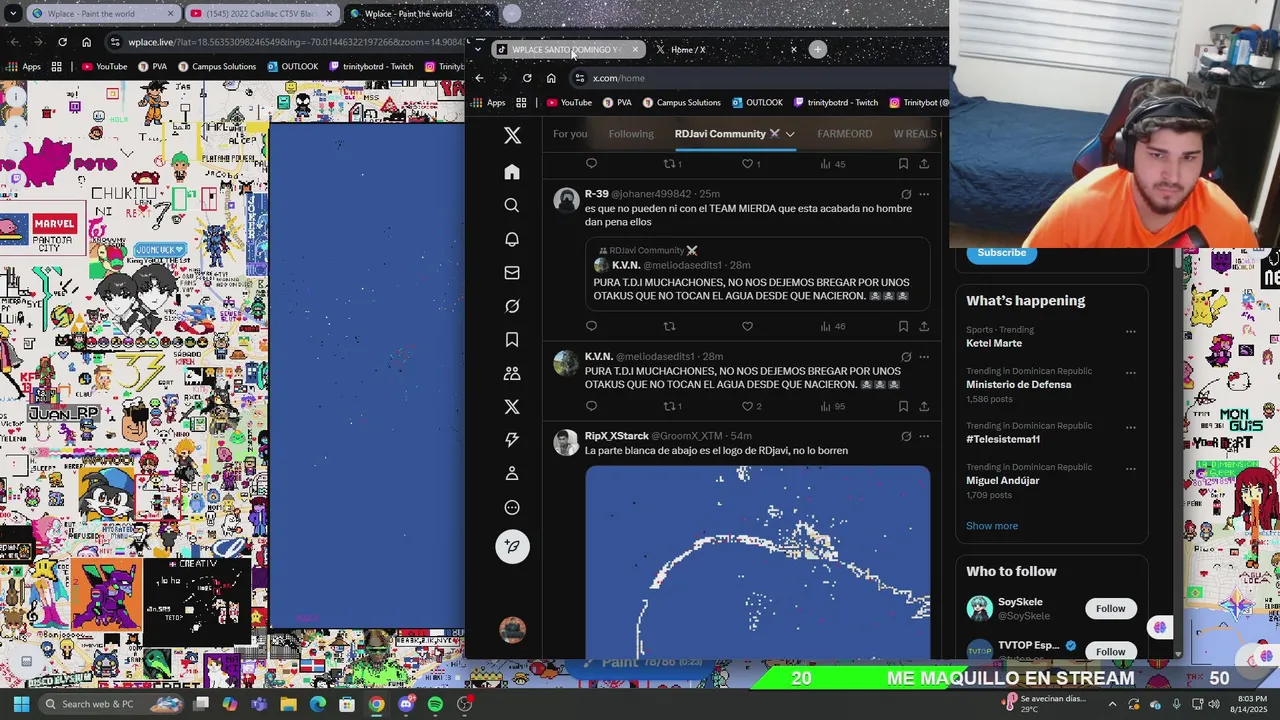
Task: Open Grok in the X sidebar
Action: tap(512, 306)
